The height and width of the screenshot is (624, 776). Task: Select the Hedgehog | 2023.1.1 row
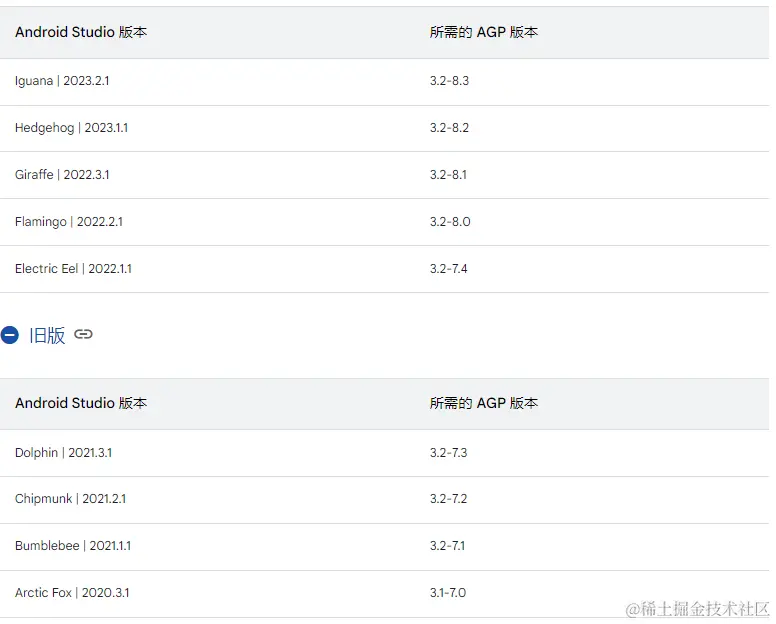tap(71, 128)
